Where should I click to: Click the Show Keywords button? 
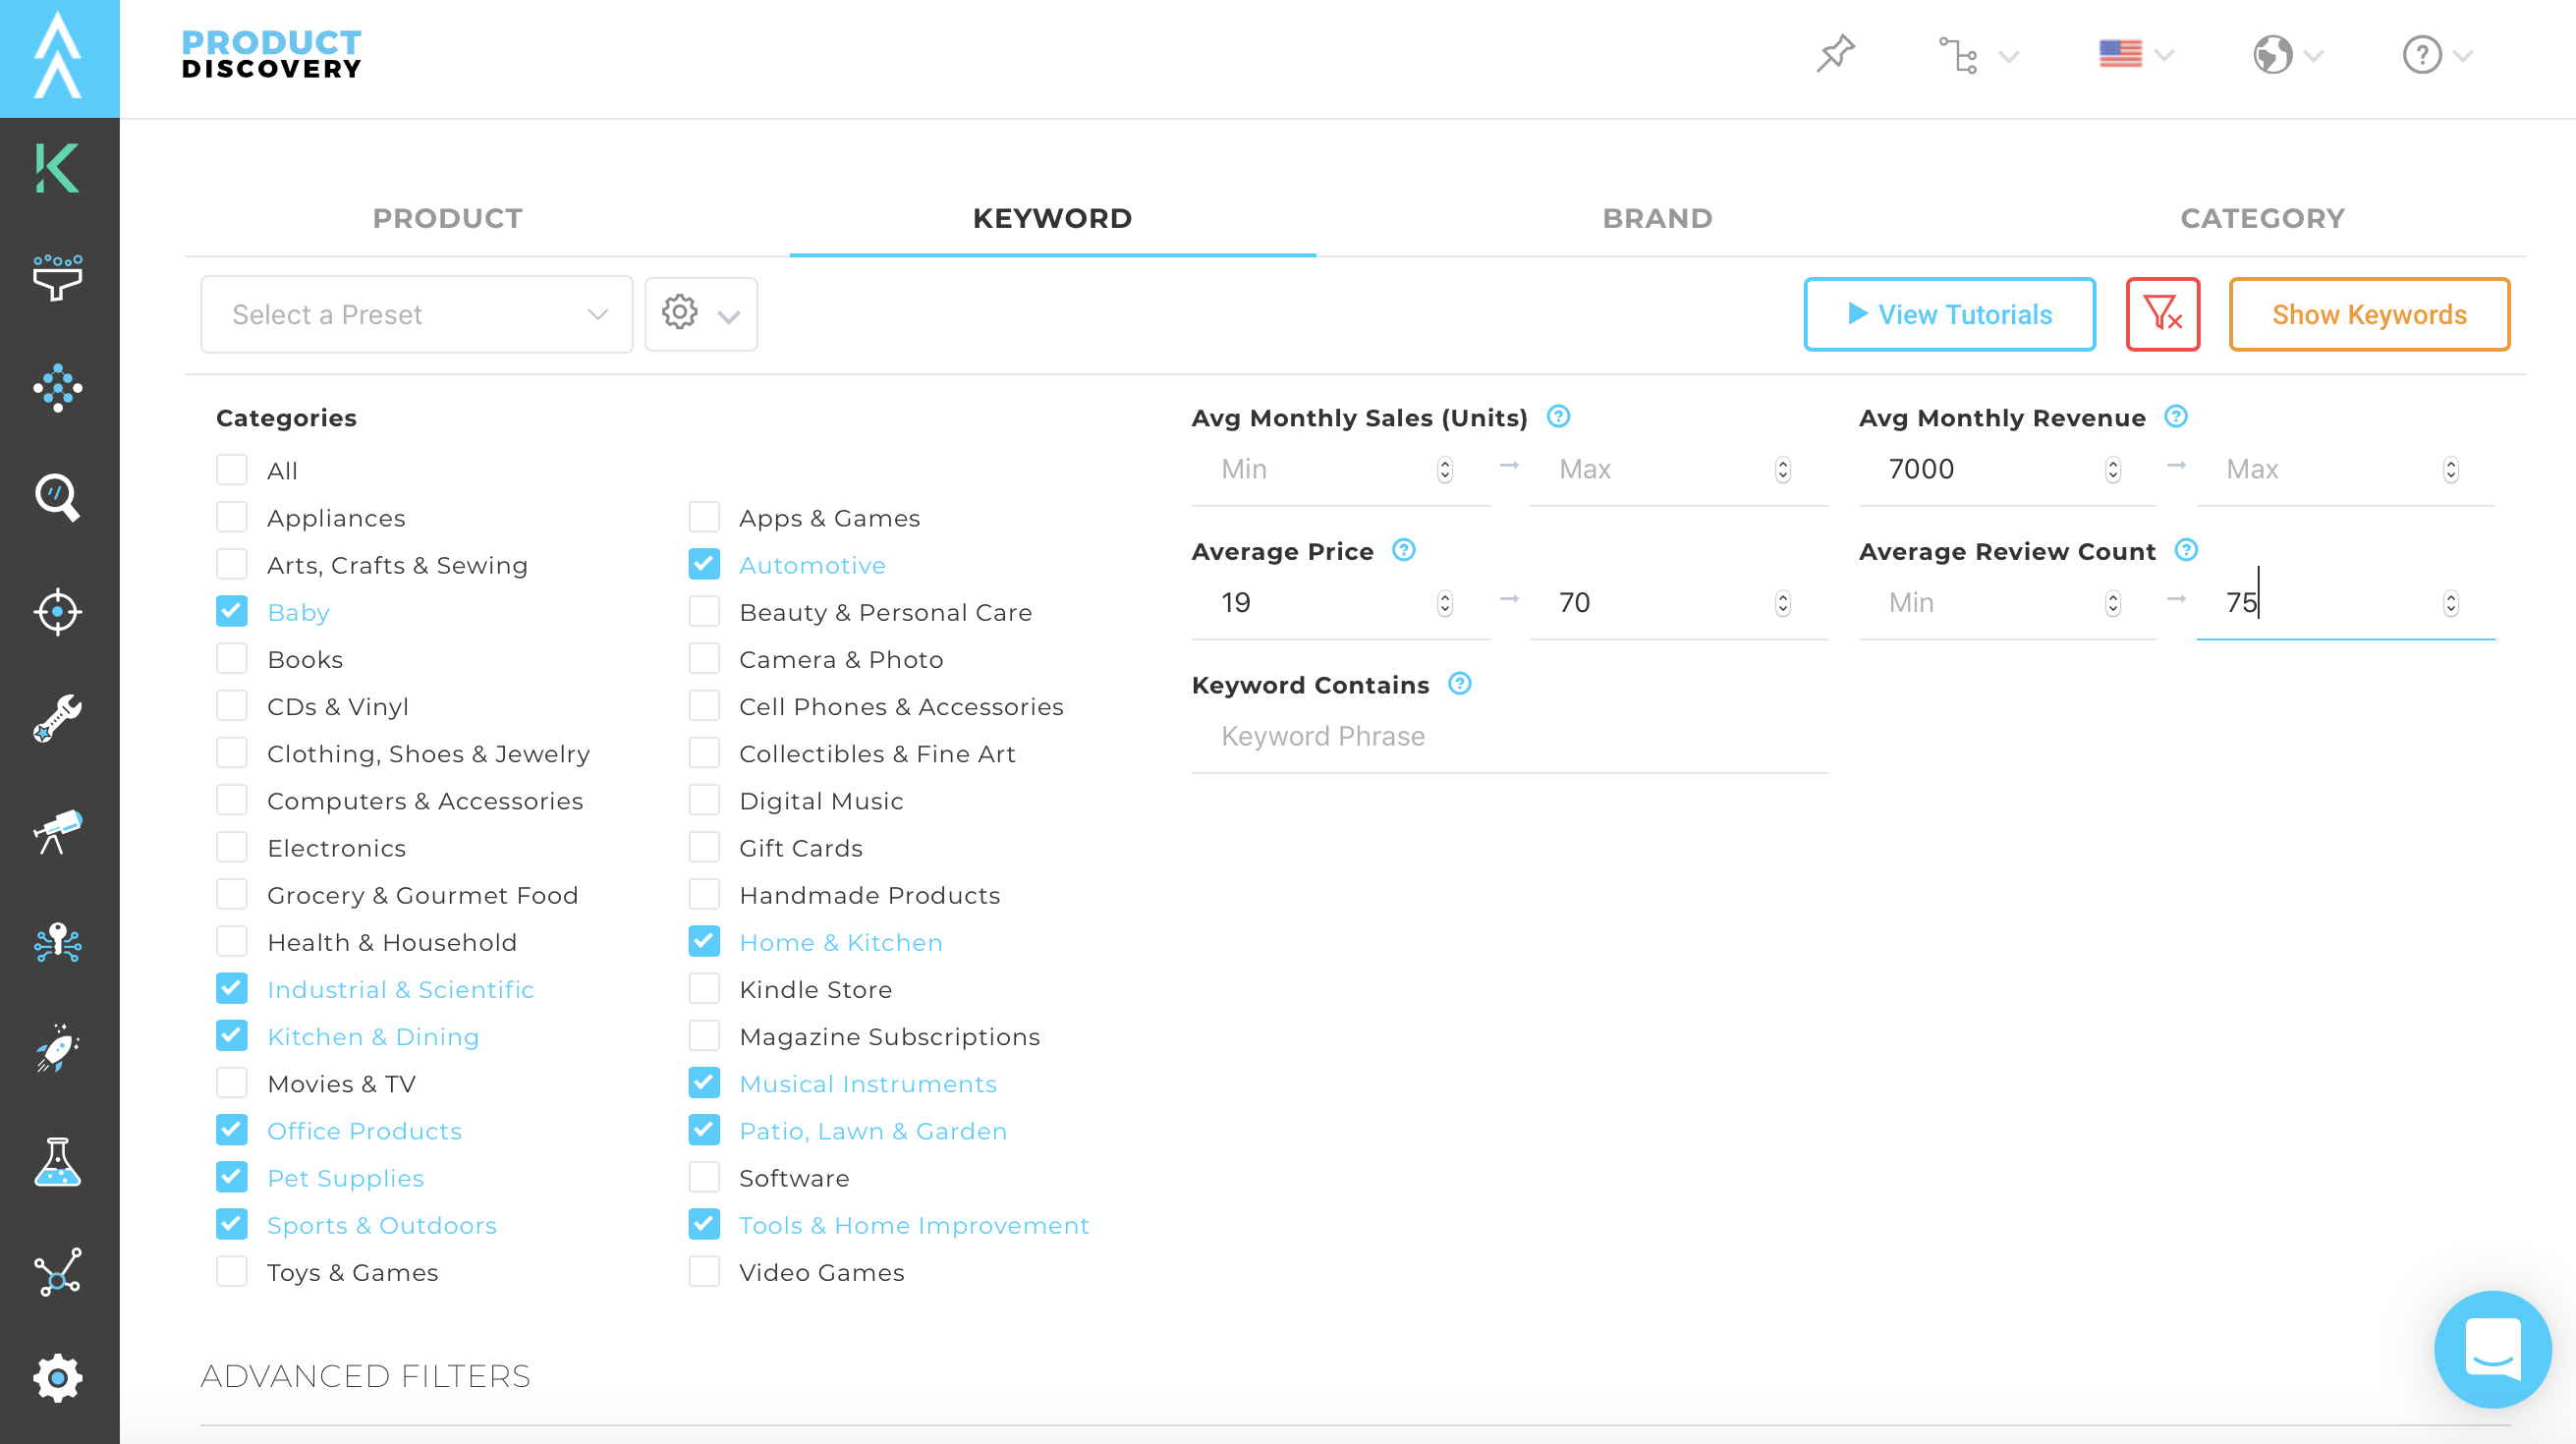[2369, 314]
